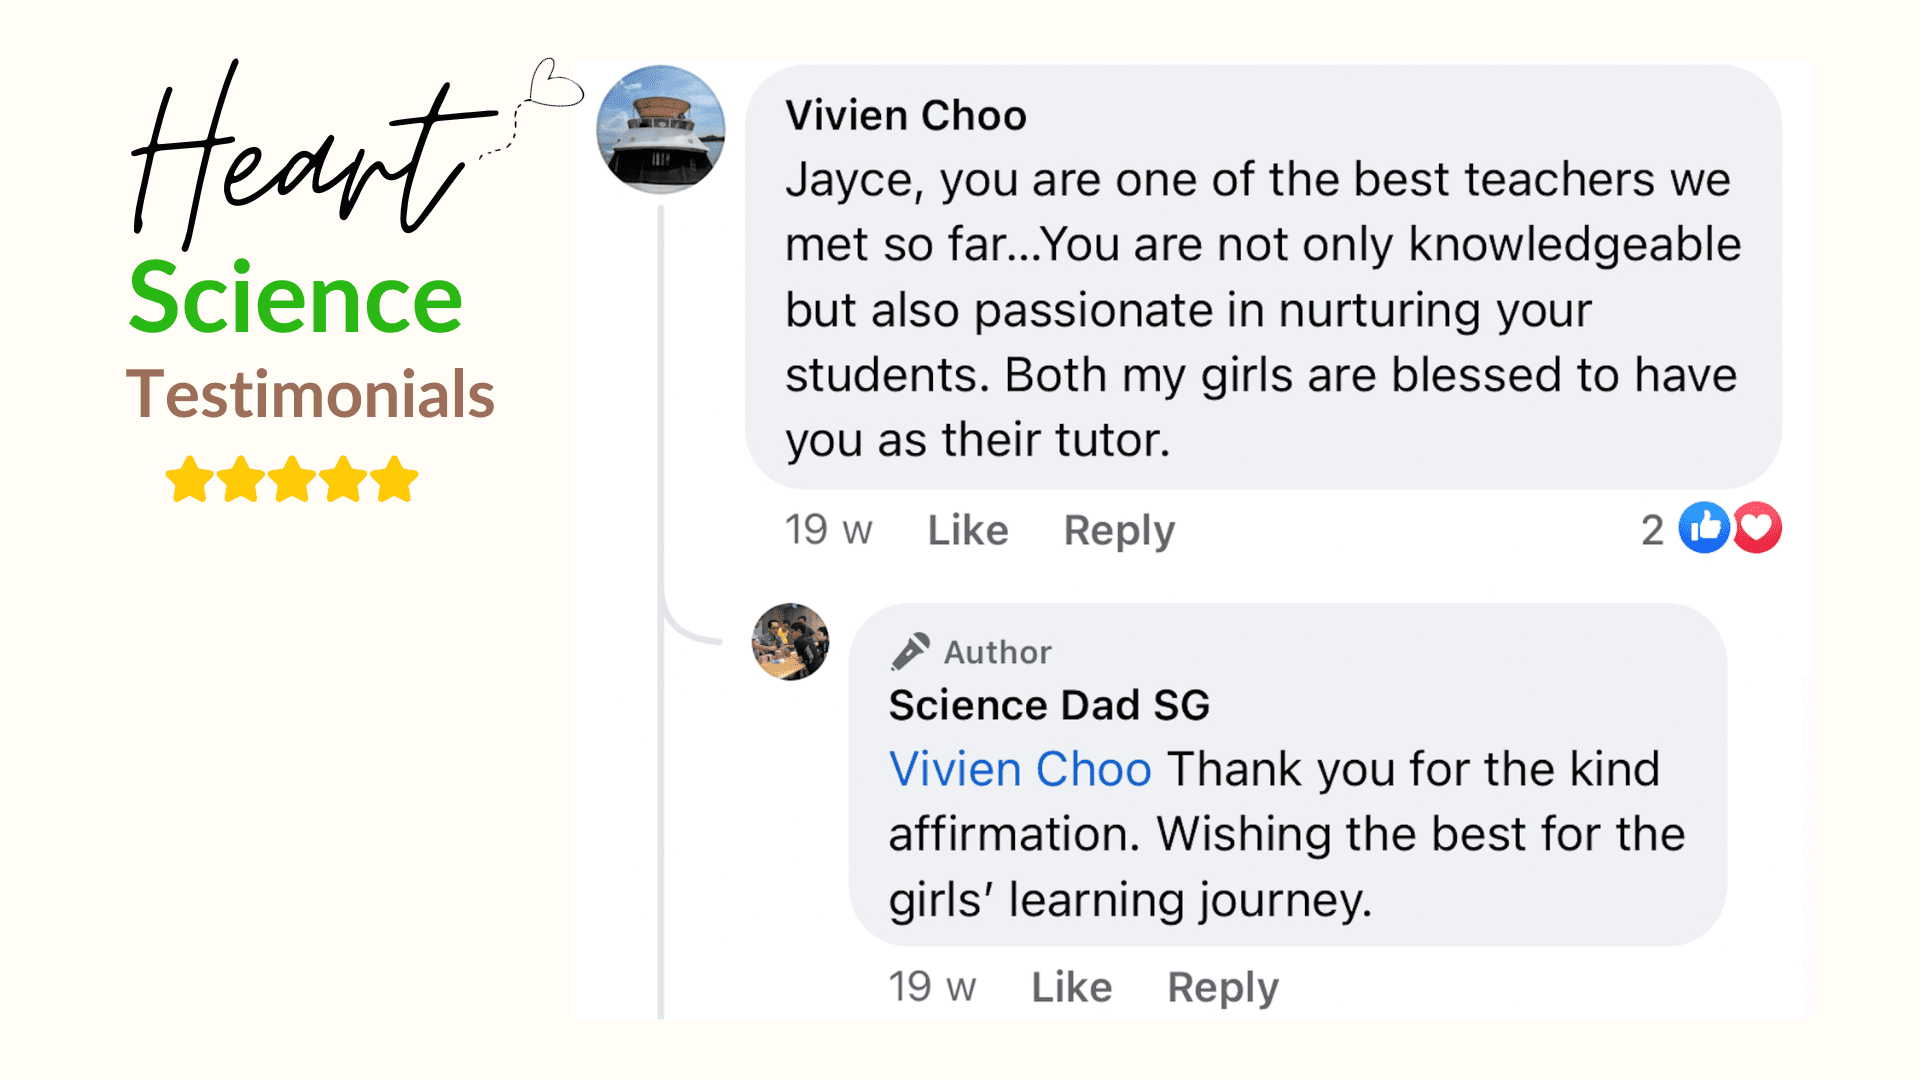Click the fifth yellow rating star
The height and width of the screenshot is (1080, 1920).
(395, 480)
